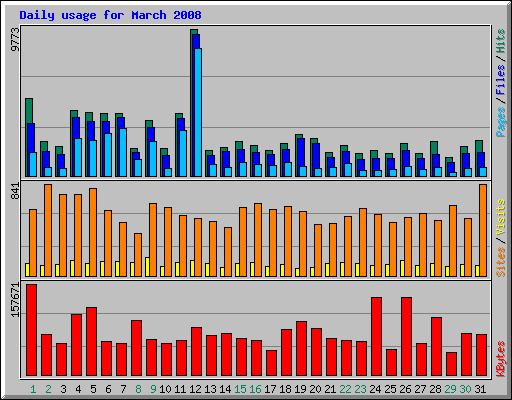The width and height of the screenshot is (512, 400).
Task: Click day label 11 on the x-axis
Action: click(180, 389)
